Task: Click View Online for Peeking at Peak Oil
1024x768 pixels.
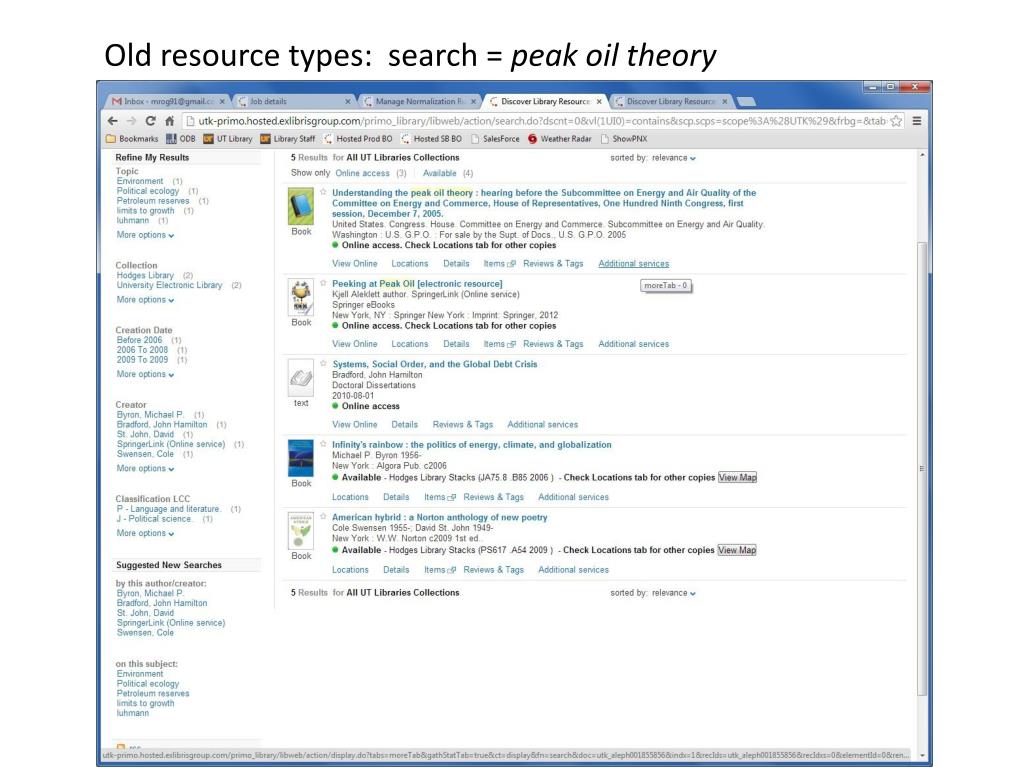Action: [355, 344]
